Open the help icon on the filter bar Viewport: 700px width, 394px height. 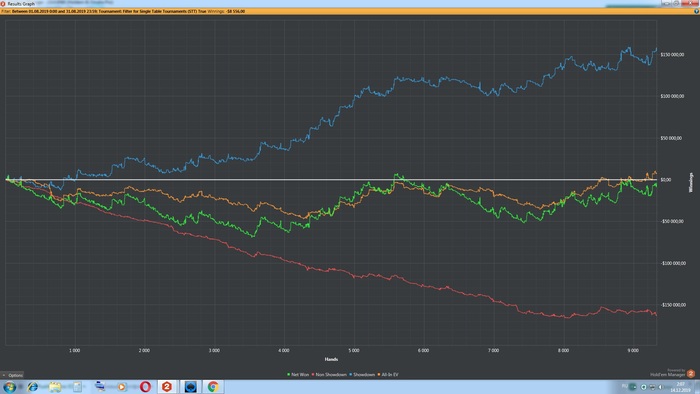(x=696, y=11)
